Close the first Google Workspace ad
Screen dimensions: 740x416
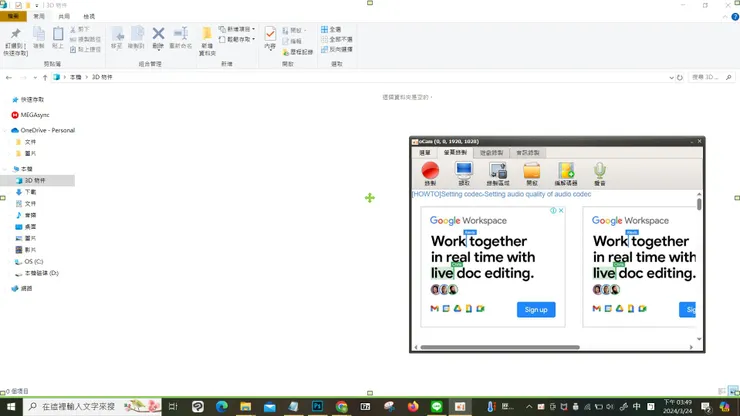pyautogui.click(x=561, y=211)
